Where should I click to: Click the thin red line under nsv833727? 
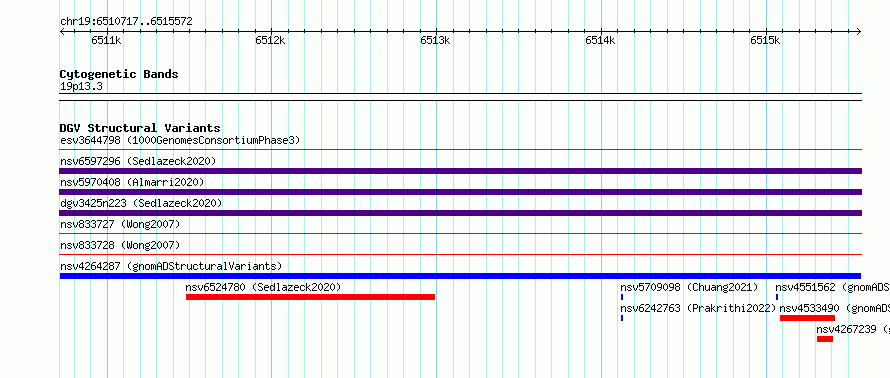(x=461, y=233)
